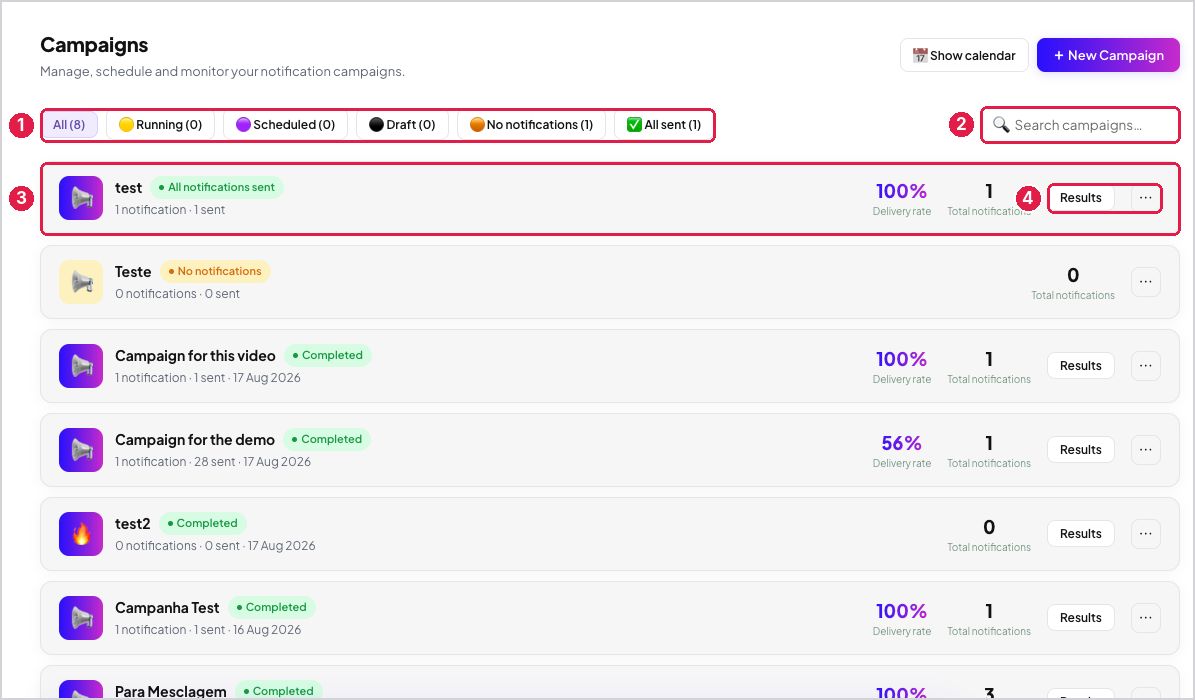1195x700 pixels.
Task: Click the test2 campaign fire icon
Action: 81,534
